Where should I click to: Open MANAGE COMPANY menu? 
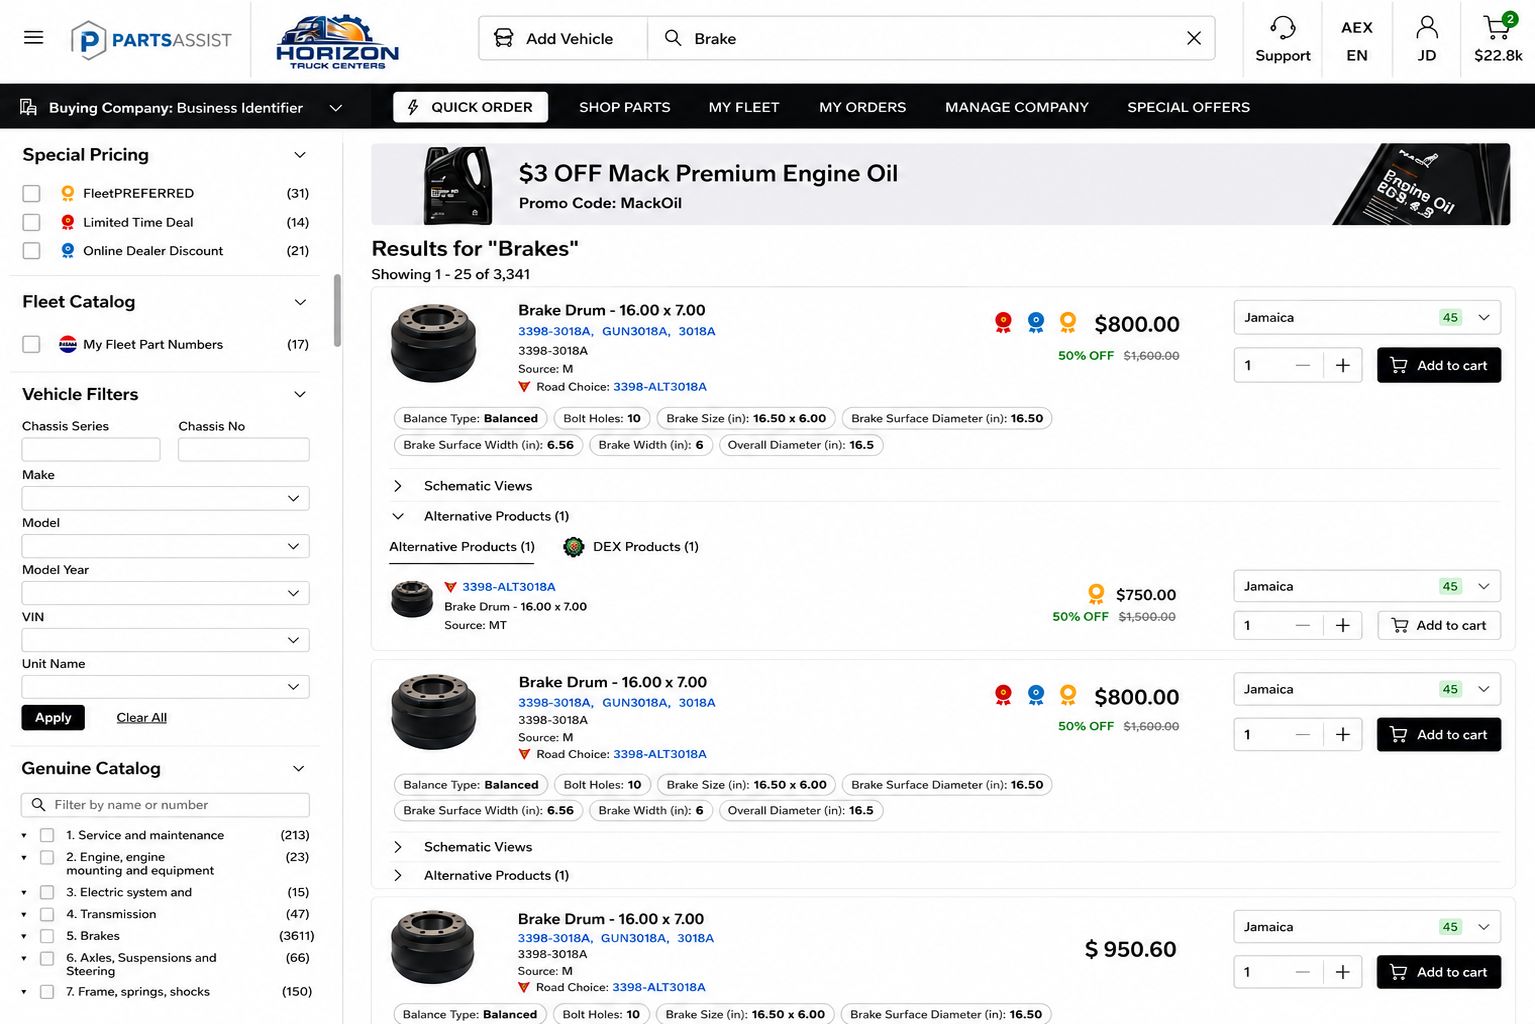coord(1017,107)
